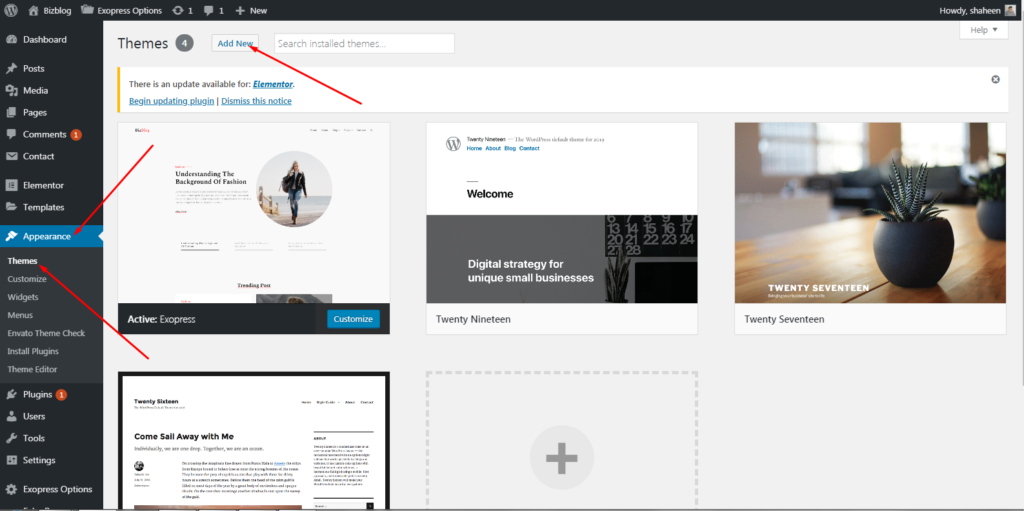Click the Exopress Options gear icon
Screen dimensions: 1024x511
click(11, 489)
